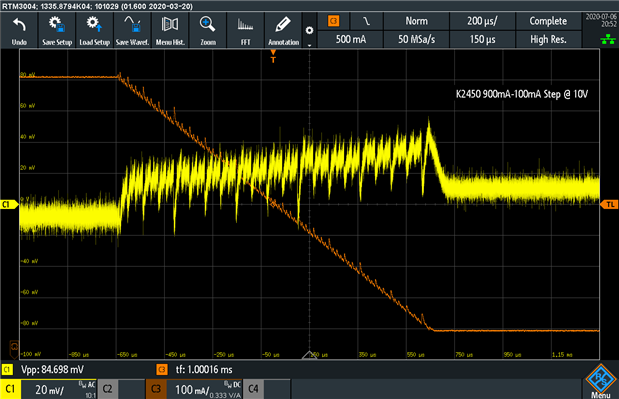The width and height of the screenshot is (619, 399).
Task: Open Save Setup tool
Action: 57,30
